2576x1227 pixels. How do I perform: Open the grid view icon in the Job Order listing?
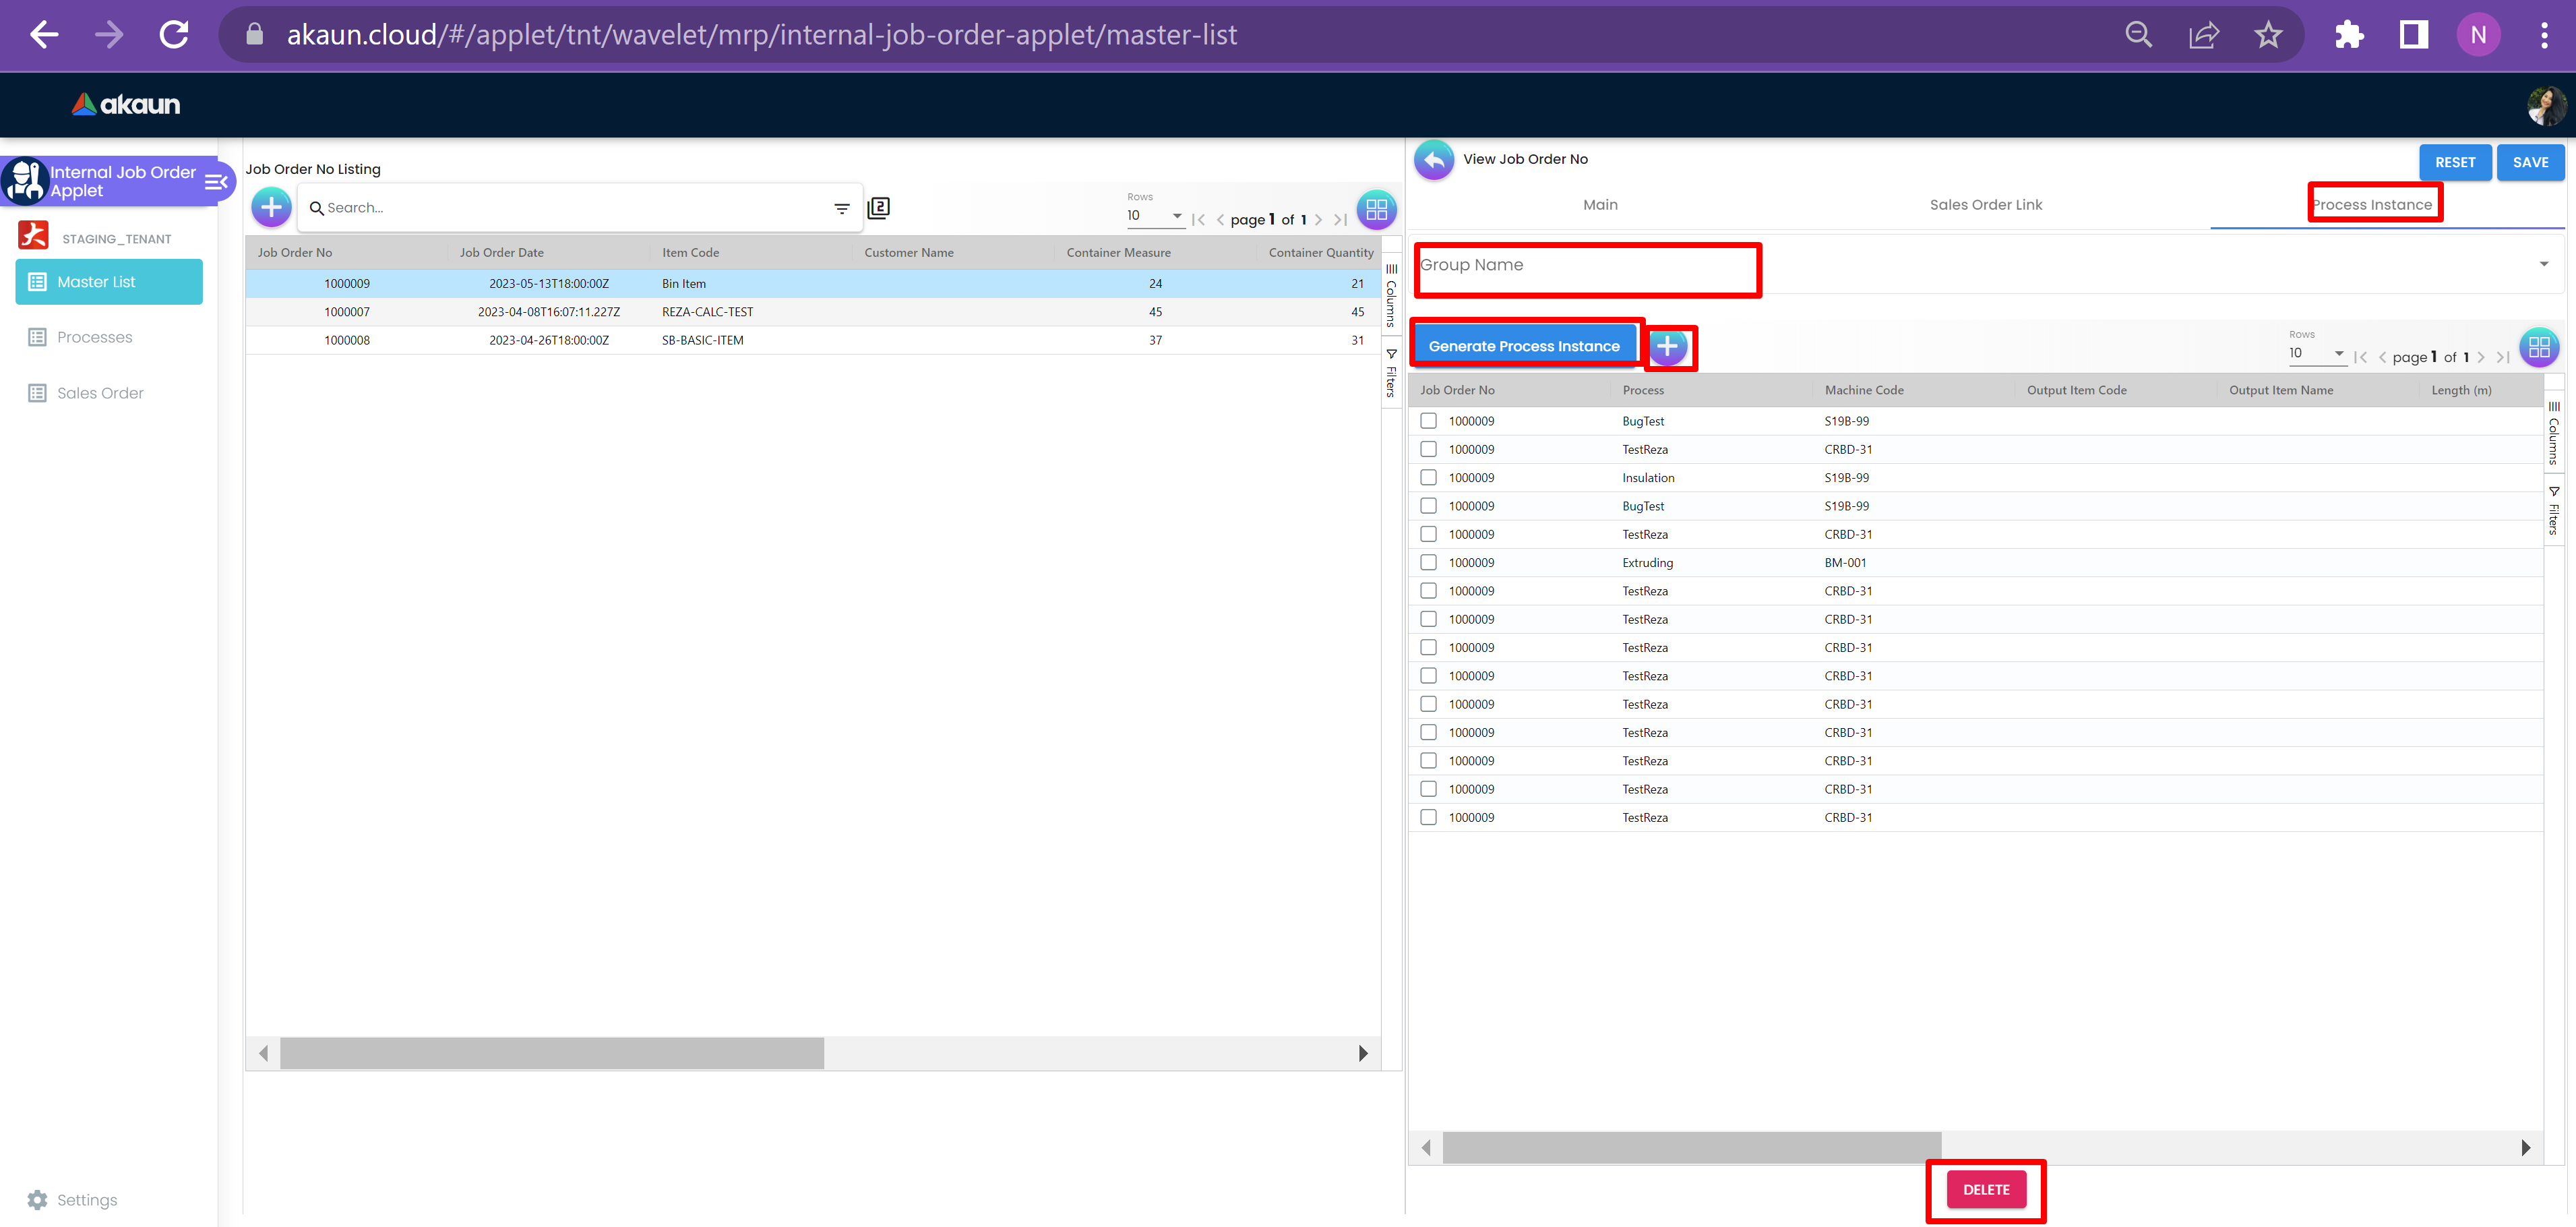(1376, 209)
